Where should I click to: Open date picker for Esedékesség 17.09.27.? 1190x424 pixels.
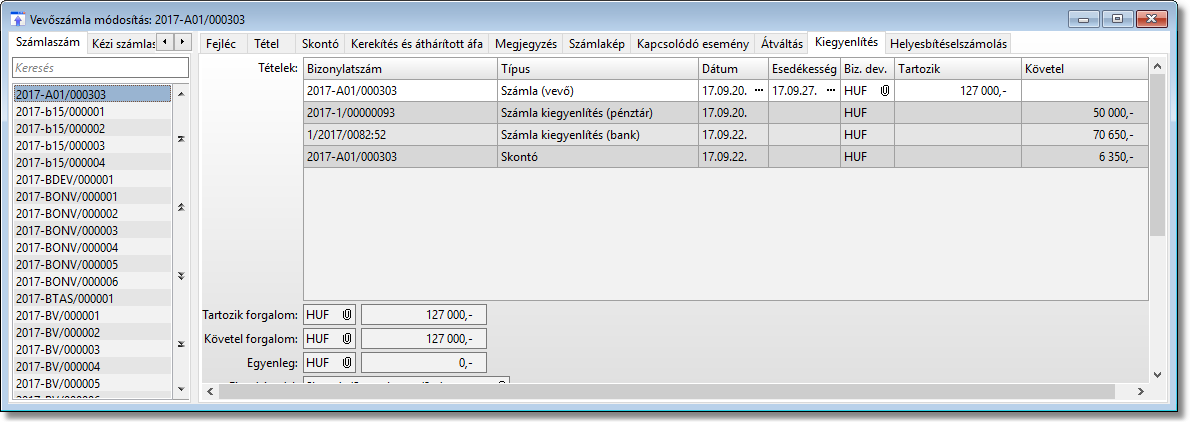tap(830, 90)
